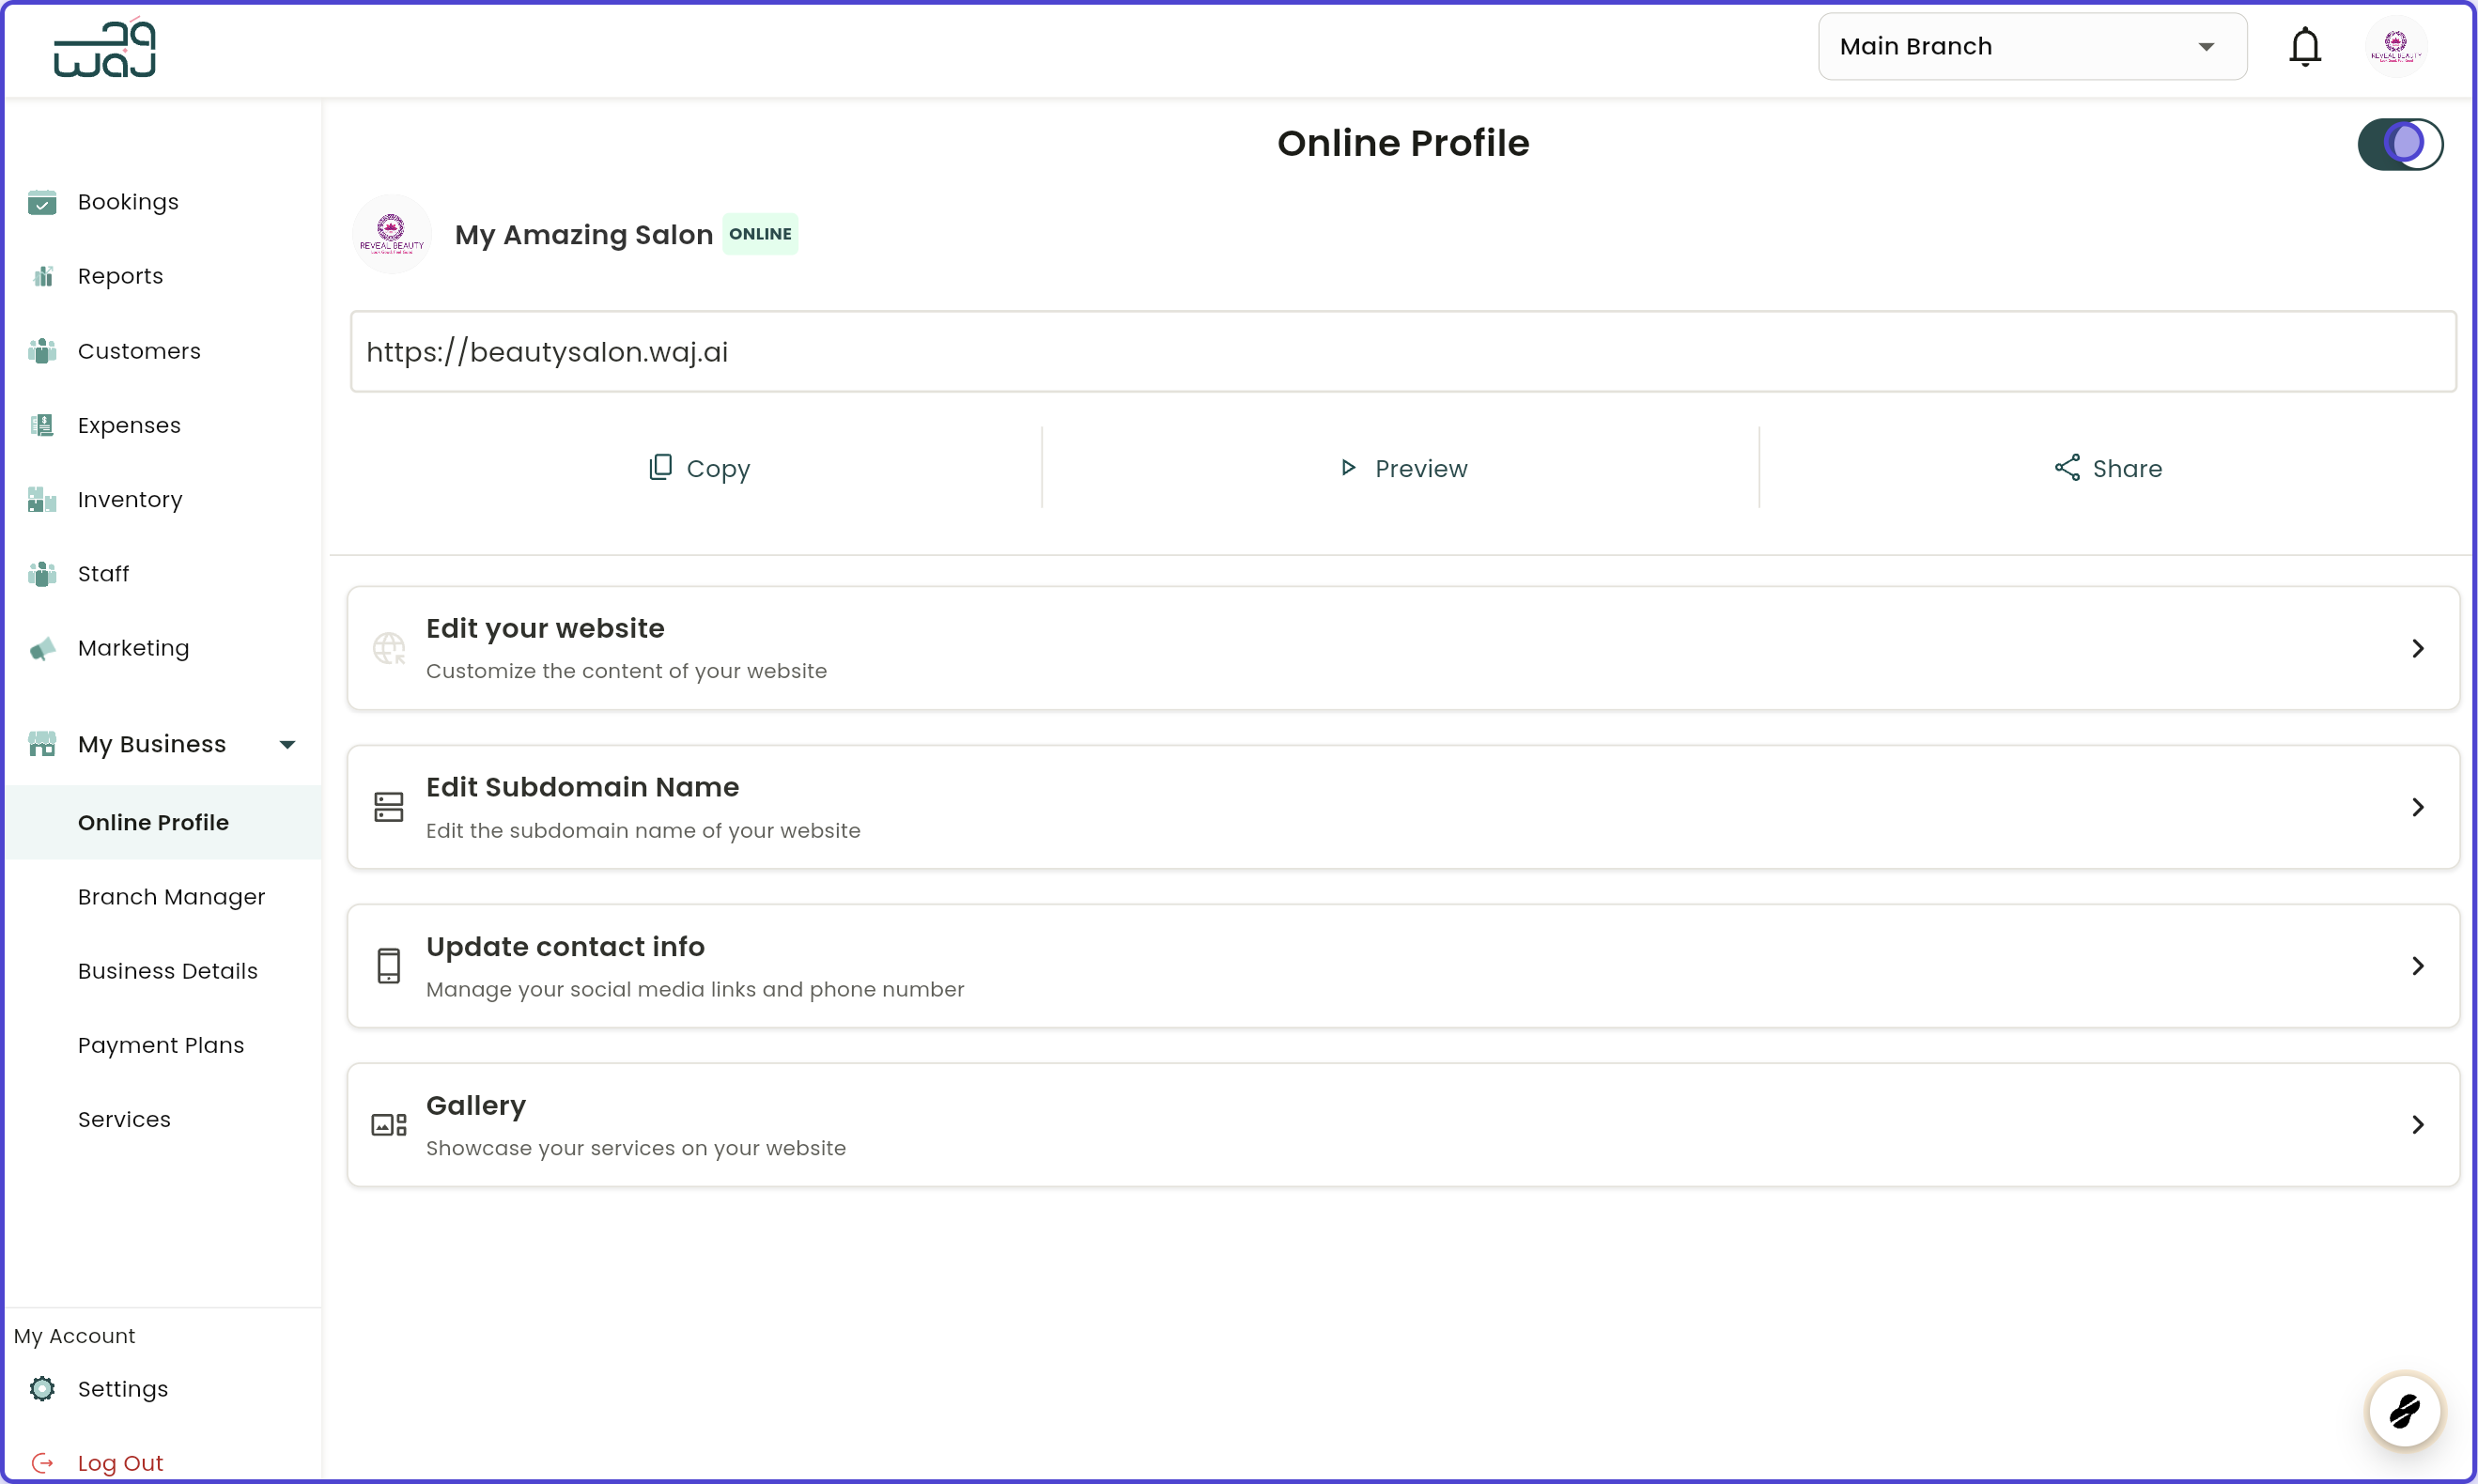Click the Share option
The height and width of the screenshot is (1484, 2478).
coord(2107,467)
